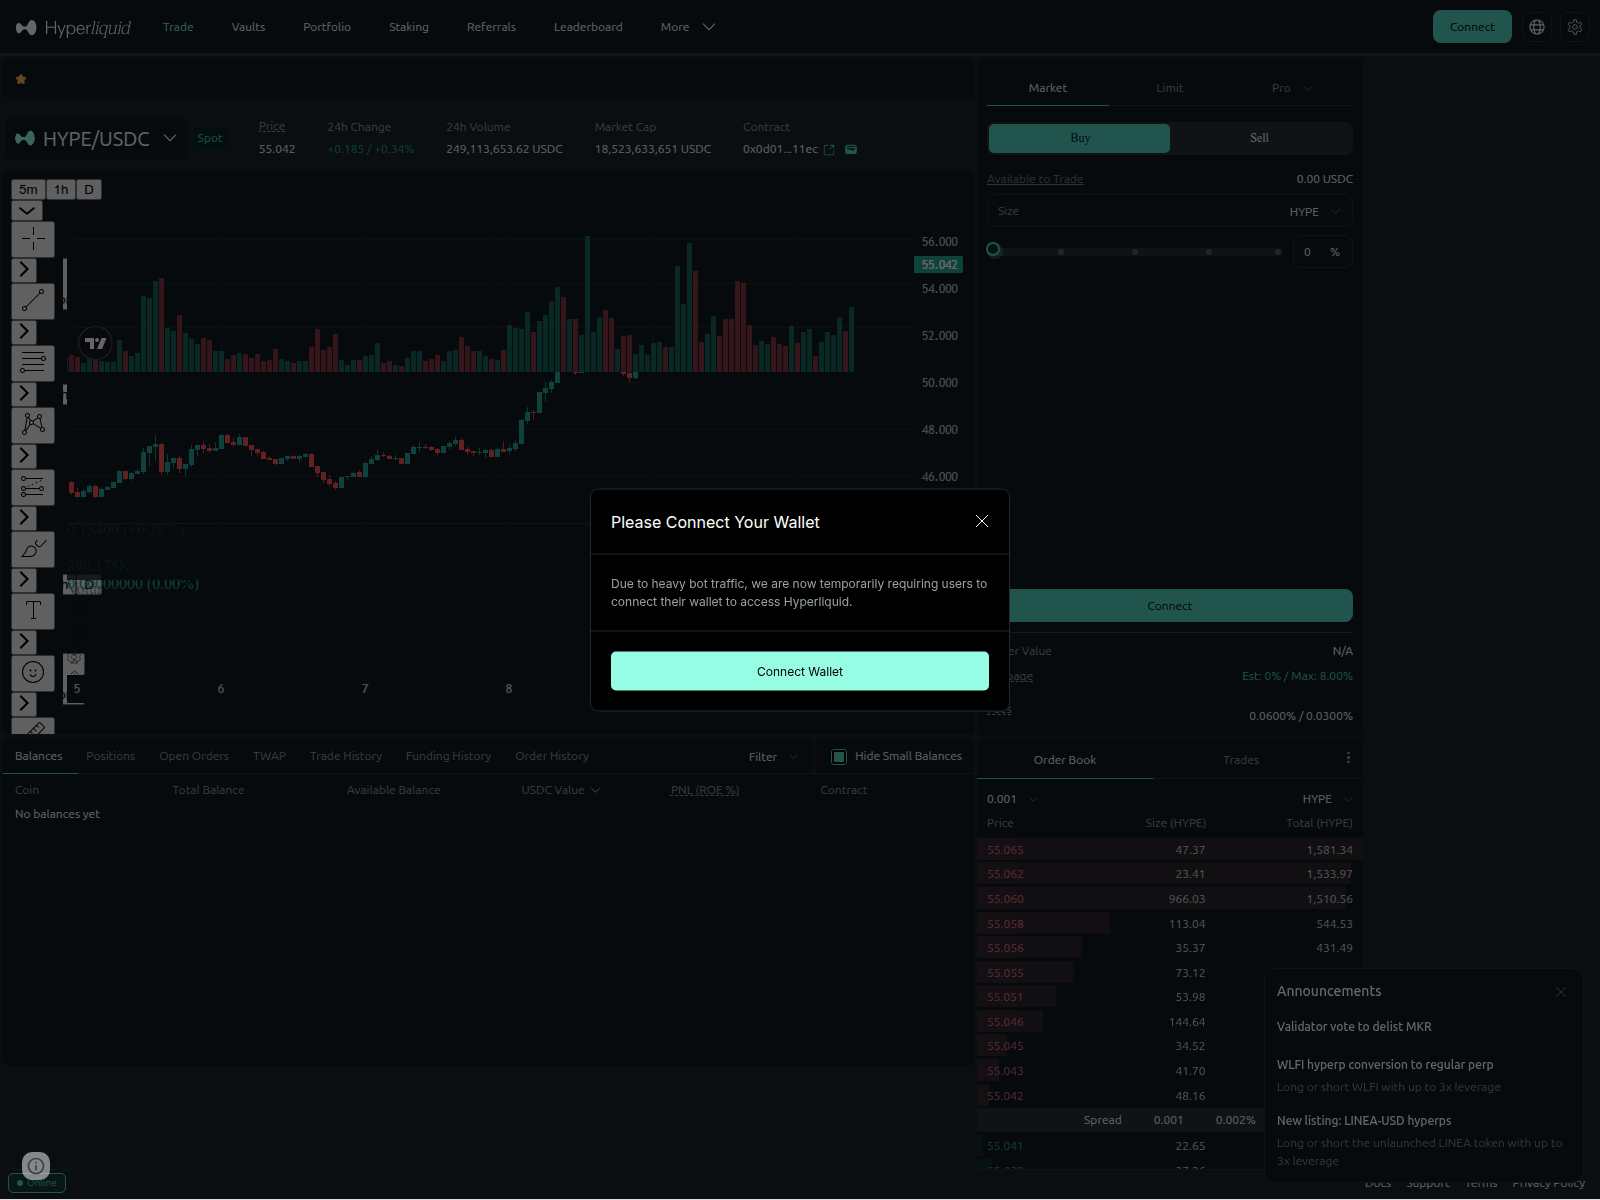Click the HYPE coin icon
The image size is (1600, 1200).
pyautogui.click(x=25, y=139)
